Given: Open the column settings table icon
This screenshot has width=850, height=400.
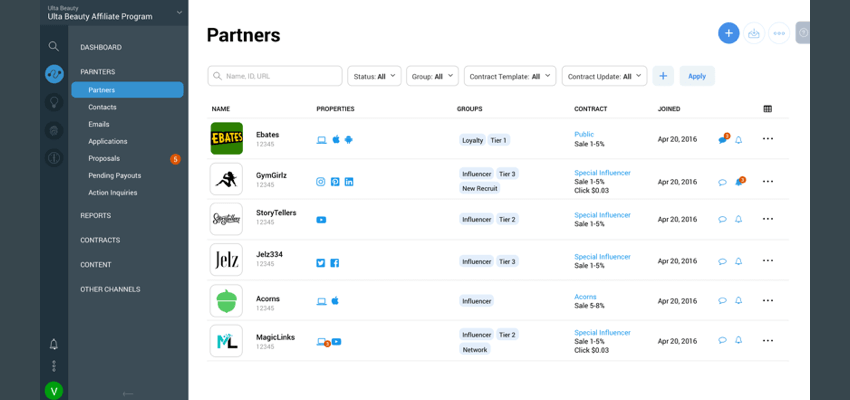Looking at the screenshot, I should click(x=767, y=108).
